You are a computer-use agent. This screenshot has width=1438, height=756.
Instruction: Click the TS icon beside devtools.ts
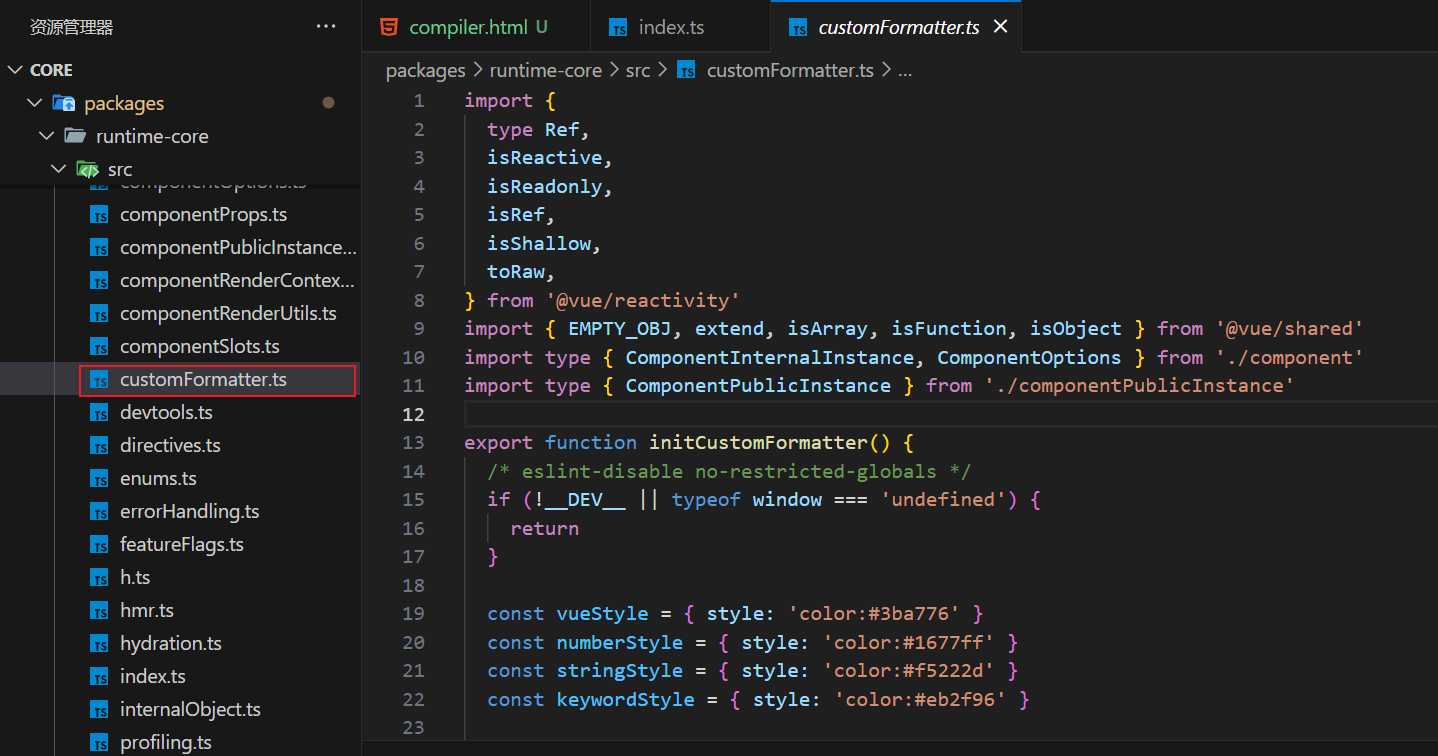coord(99,413)
